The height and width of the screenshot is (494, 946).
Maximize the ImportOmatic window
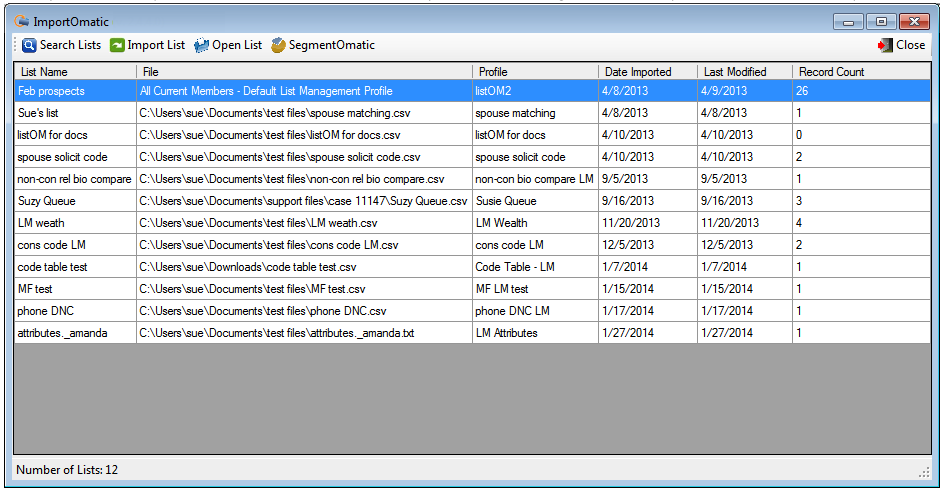[x=881, y=21]
